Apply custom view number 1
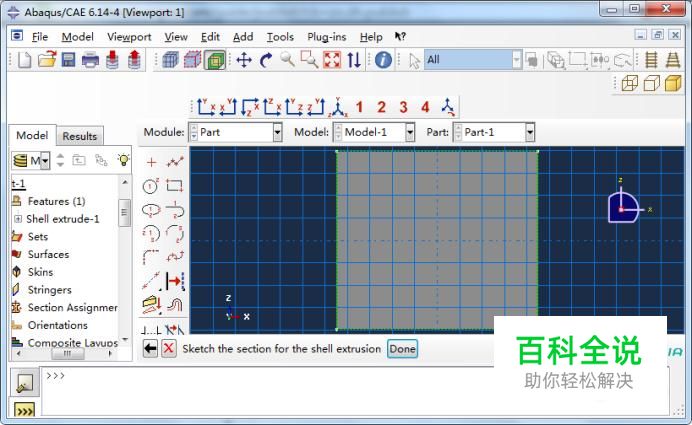692x425 pixels. click(360, 107)
